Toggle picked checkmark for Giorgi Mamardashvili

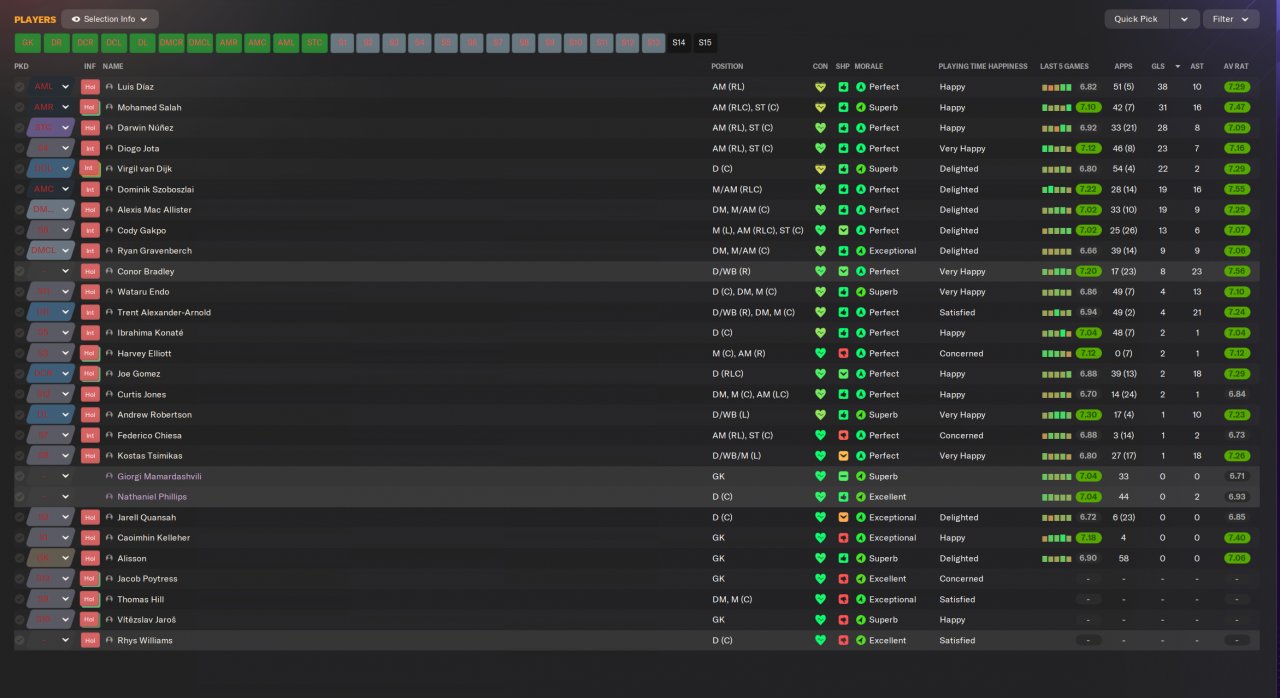(20, 476)
